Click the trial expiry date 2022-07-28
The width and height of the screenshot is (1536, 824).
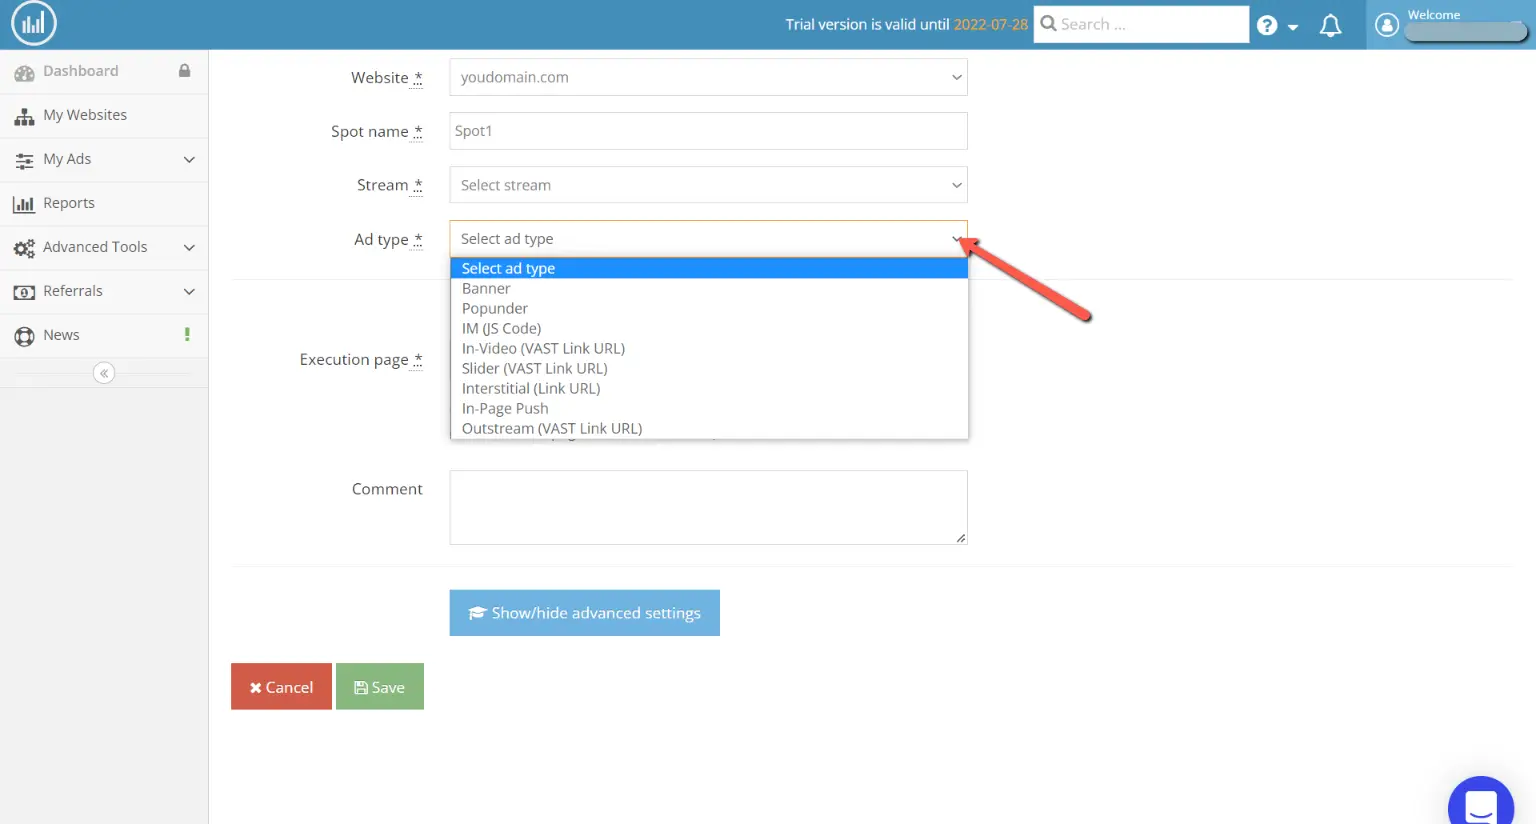(990, 24)
